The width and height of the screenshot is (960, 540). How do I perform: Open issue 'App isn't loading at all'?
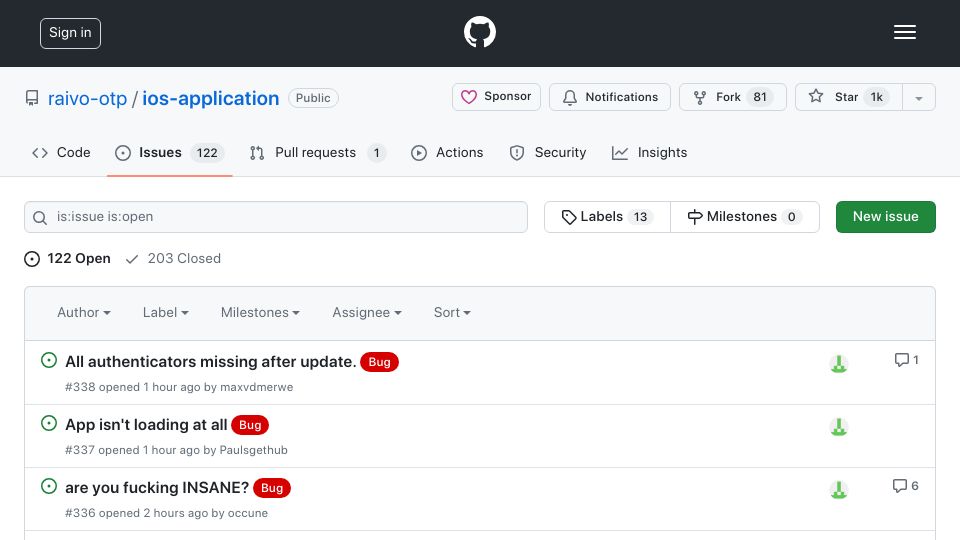[x=146, y=425]
